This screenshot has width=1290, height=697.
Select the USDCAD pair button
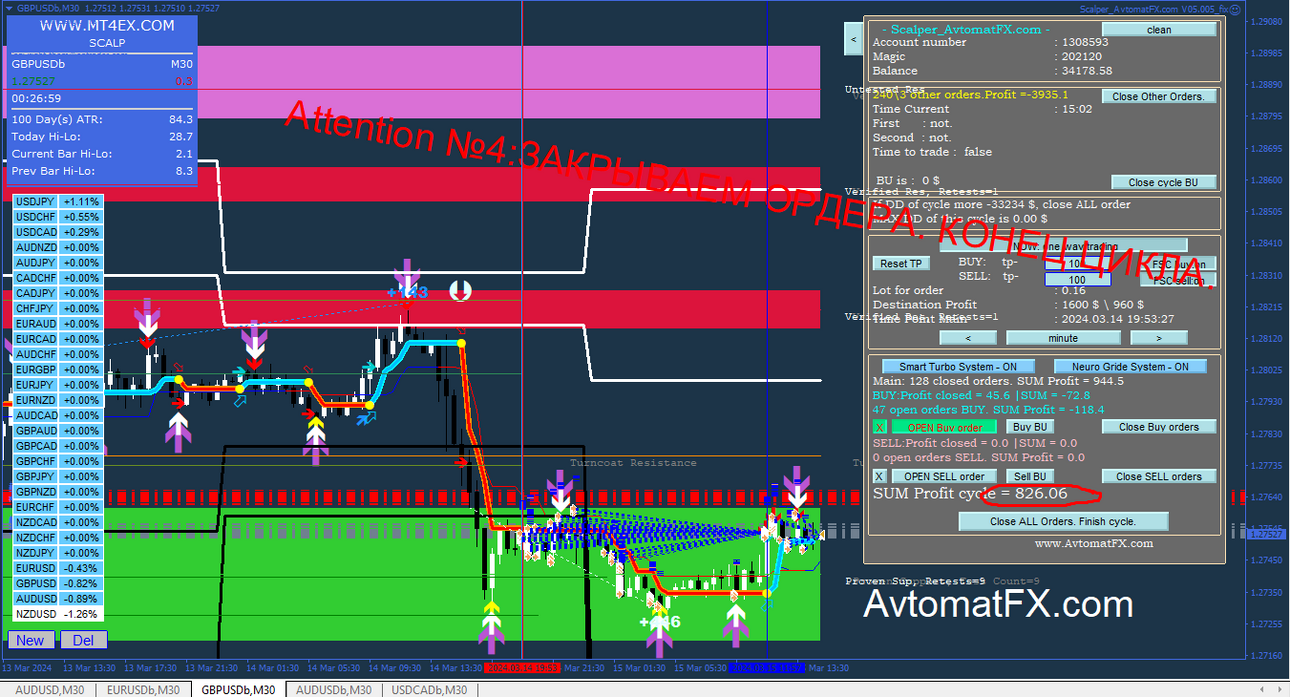point(36,232)
